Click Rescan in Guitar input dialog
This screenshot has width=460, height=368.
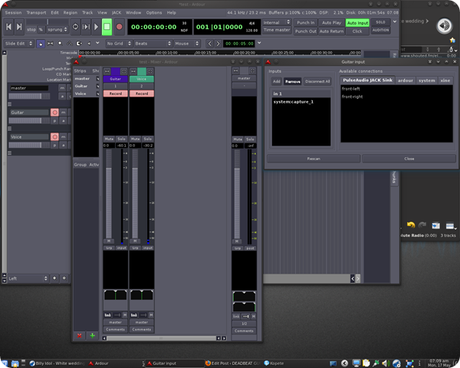coord(313,159)
